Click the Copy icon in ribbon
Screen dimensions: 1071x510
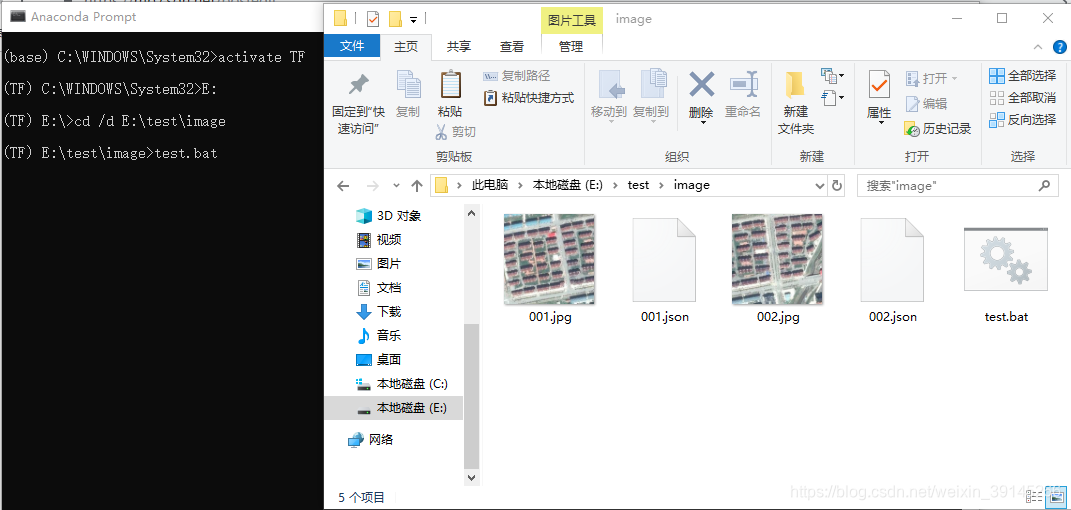click(x=408, y=85)
